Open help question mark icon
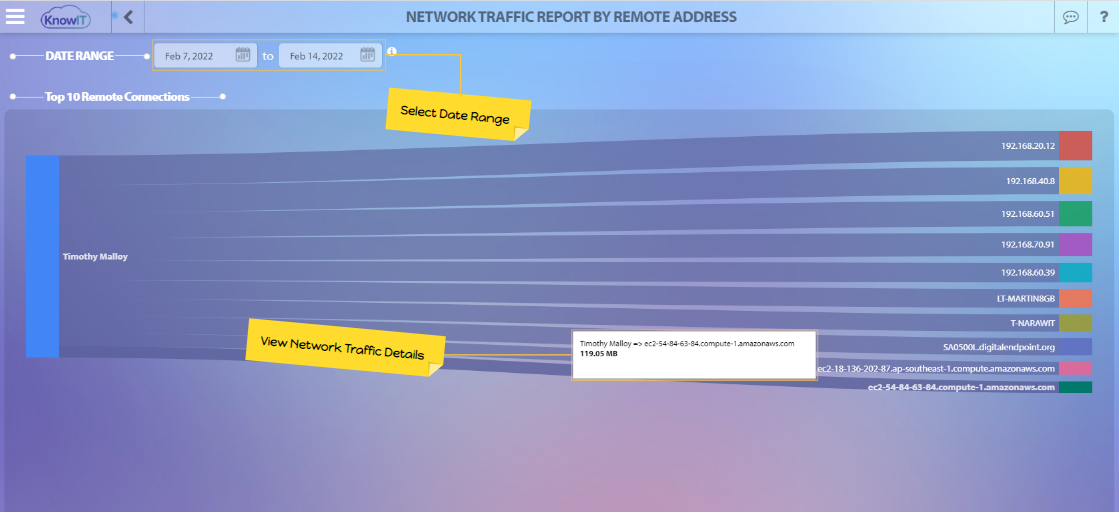This screenshot has width=1119, height=512. 1103,17
